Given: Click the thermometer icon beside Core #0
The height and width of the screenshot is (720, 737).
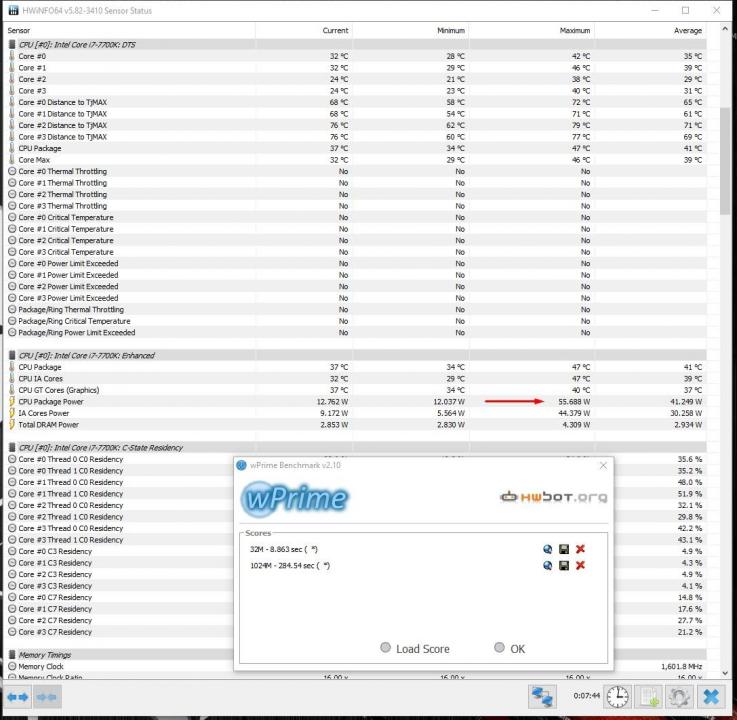Looking at the screenshot, I should pyautogui.click(x=12, y=56).
